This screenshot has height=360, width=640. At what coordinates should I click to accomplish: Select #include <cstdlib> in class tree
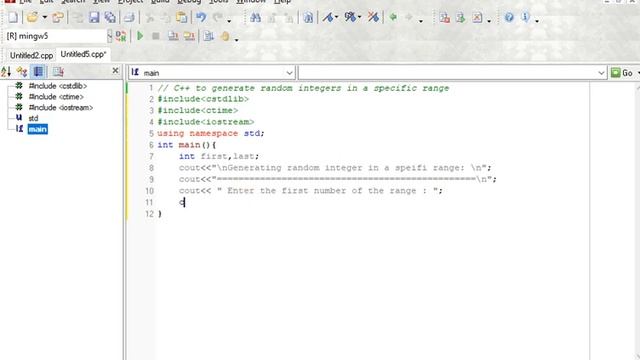click(x=58, y=86)
